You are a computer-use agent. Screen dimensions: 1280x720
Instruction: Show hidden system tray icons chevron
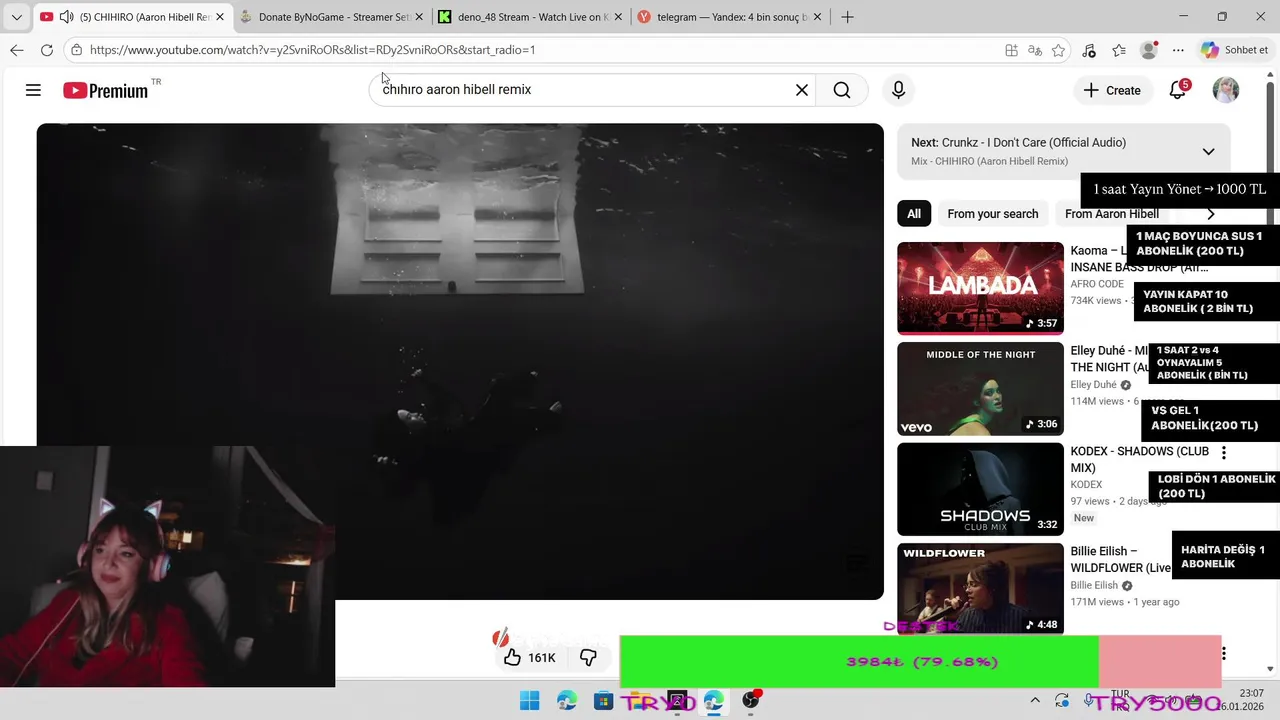click(1035, 701)
